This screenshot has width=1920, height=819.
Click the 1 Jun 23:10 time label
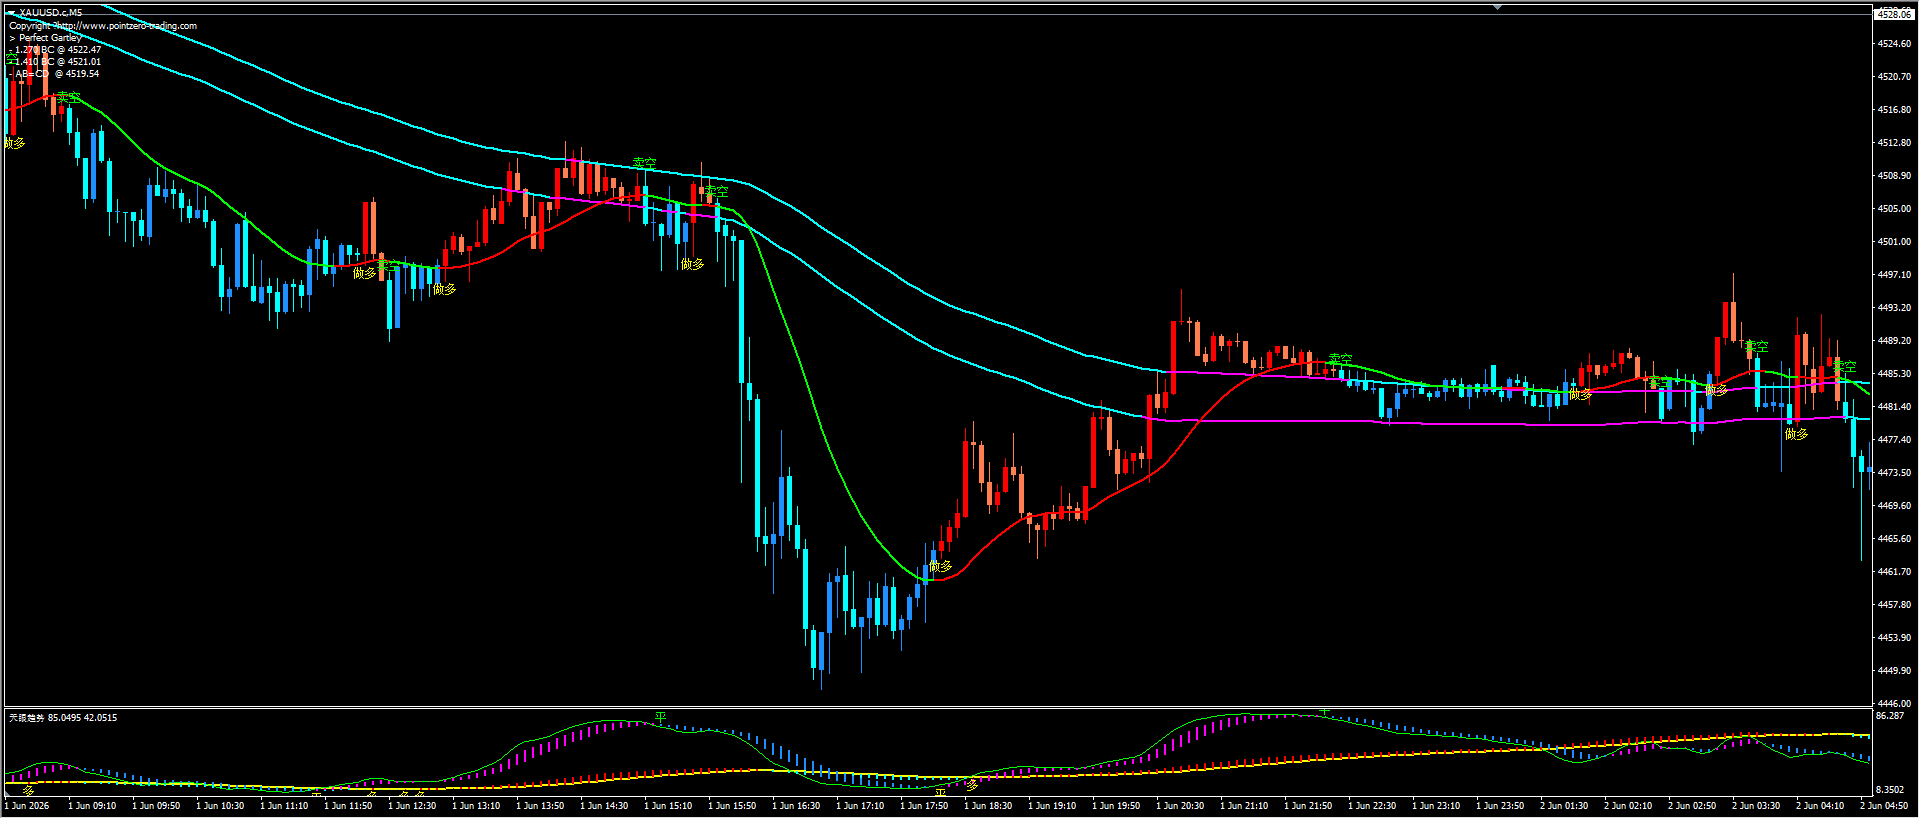1436,806
